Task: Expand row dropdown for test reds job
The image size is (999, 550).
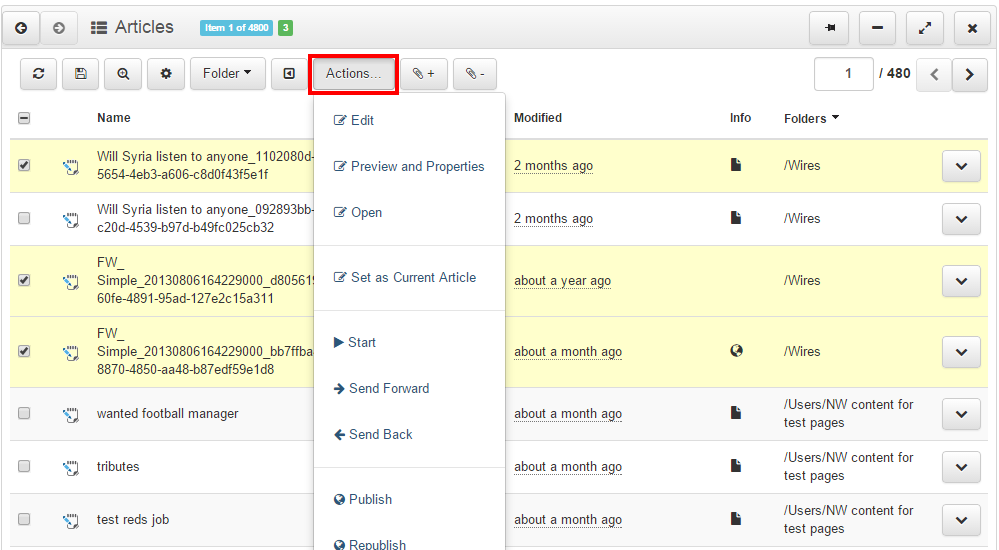Action: (961, 520)
